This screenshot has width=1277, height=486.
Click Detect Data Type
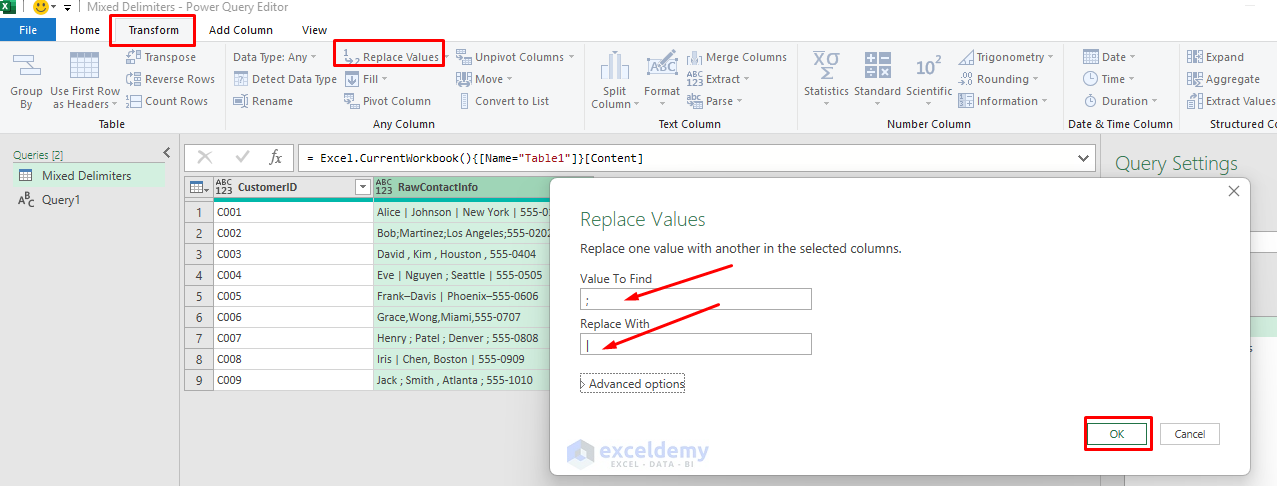tap(285, 79)
